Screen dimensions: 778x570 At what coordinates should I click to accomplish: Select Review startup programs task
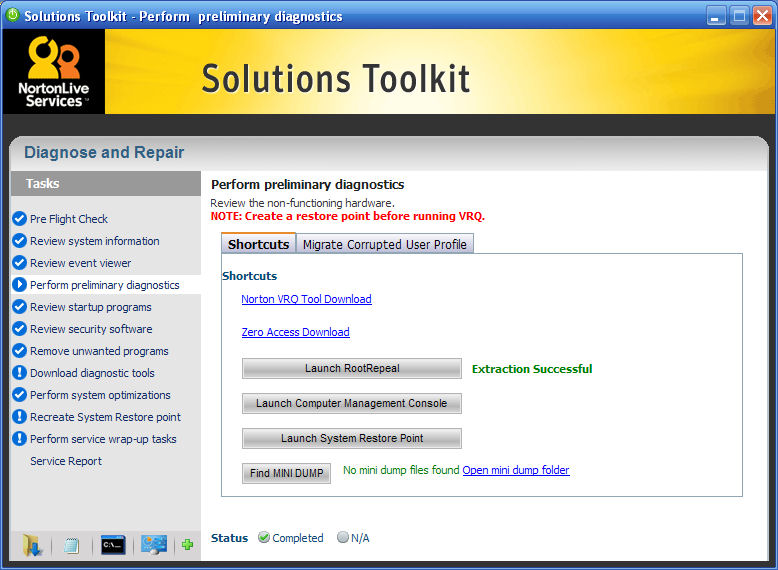91,307
